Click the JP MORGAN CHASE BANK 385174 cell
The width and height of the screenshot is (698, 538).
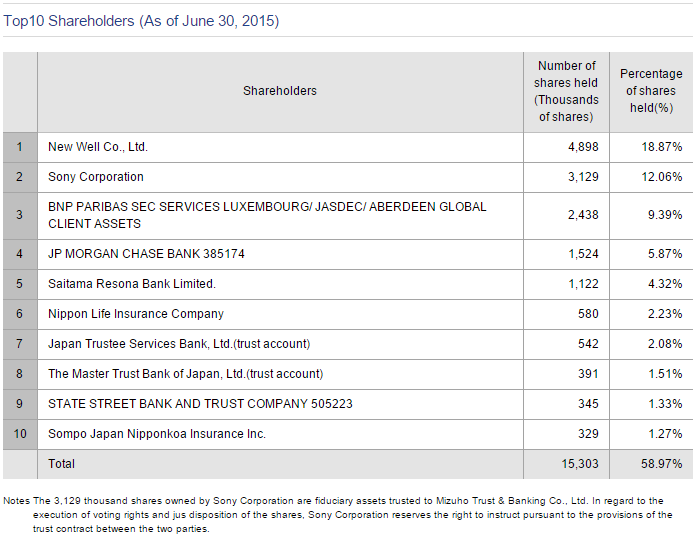click(146, 254)
